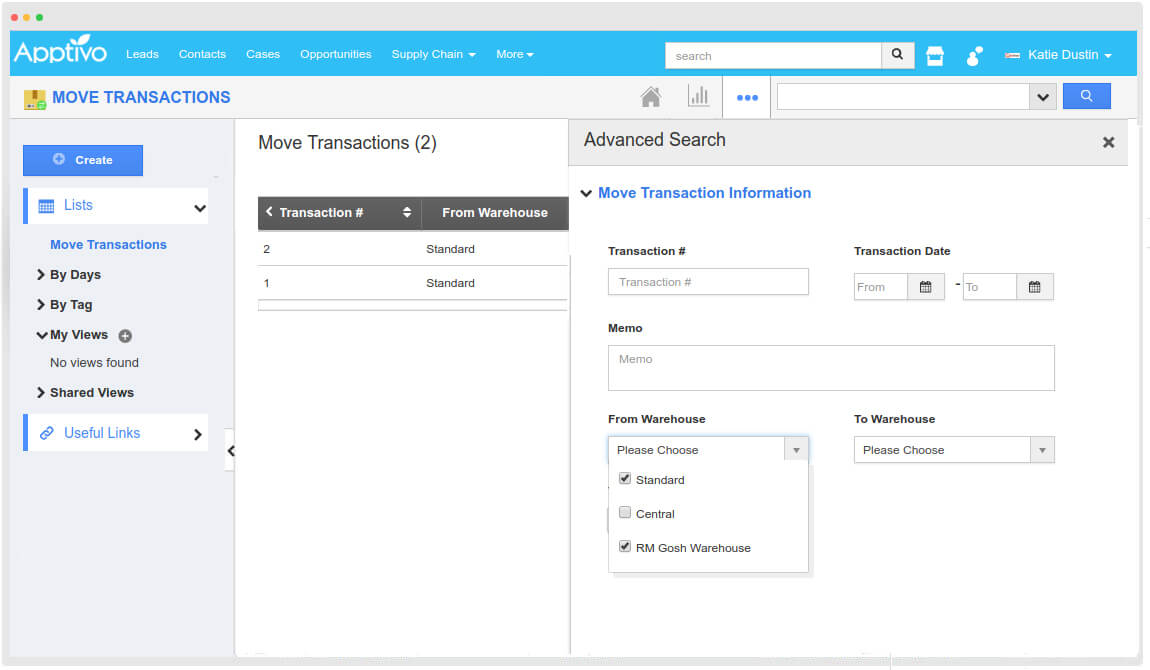Viewport: 1150px width, 670px height.
Task: Click the three dots more options icon
Action: [747, 98]
